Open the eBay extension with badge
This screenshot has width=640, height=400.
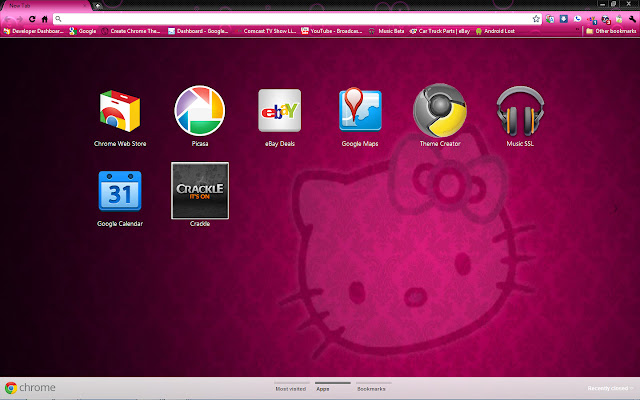click(x=592, y=19)
